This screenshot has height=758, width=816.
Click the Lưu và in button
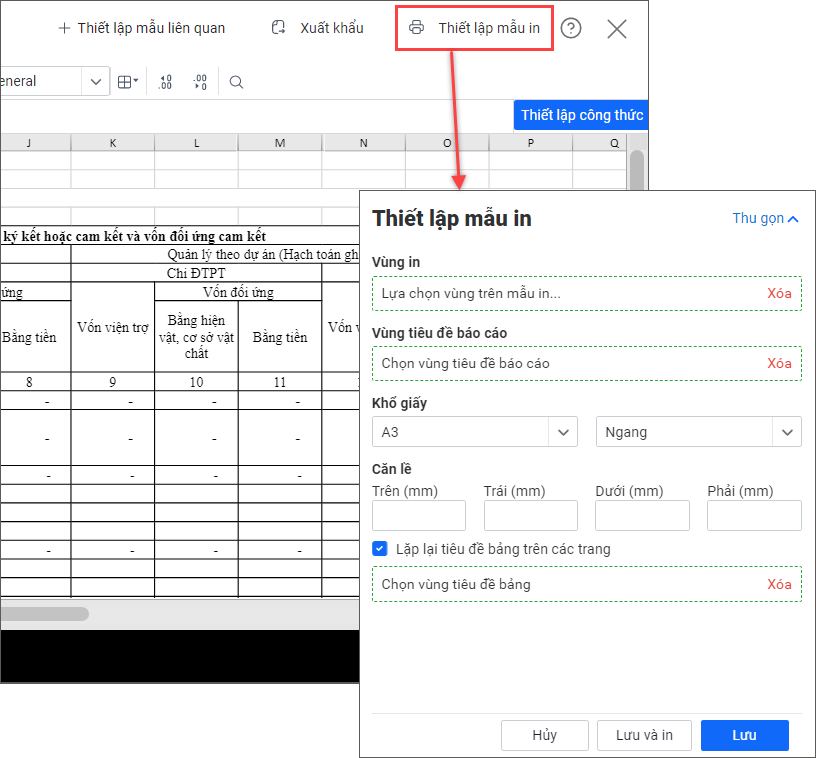pos(644,735)
